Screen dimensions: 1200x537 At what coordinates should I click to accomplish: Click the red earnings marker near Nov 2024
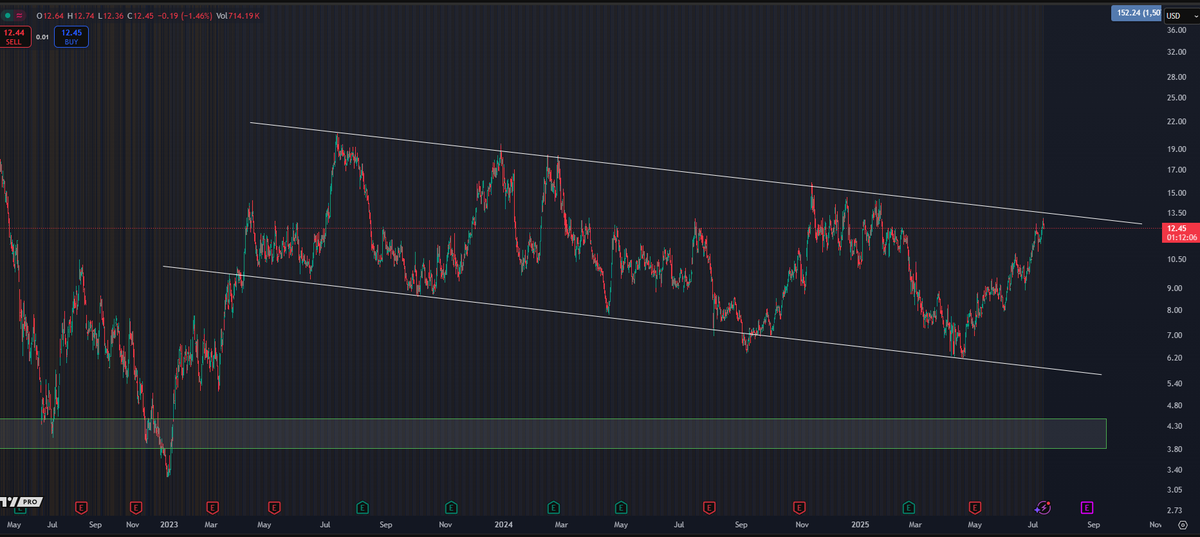point(798,508)
